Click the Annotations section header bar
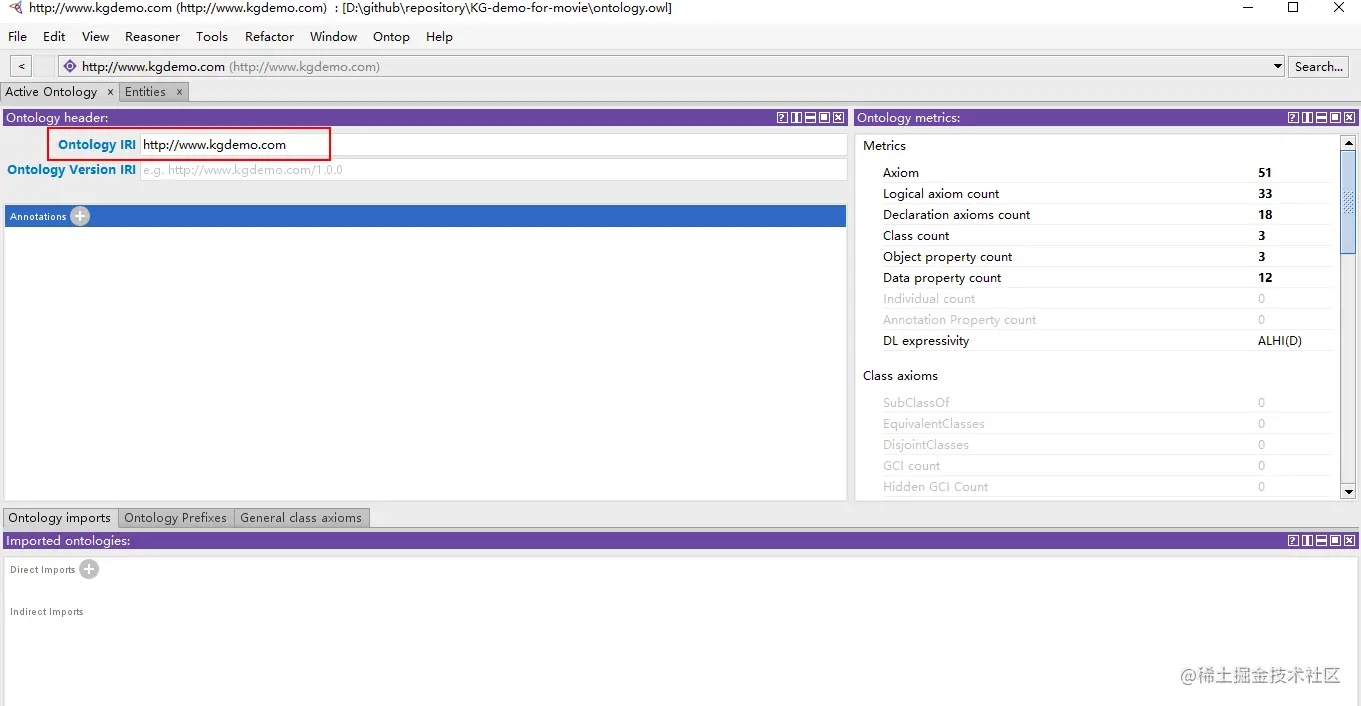Image resolution: width=1361 pixels, height=706 pixels. coord(425,216)
